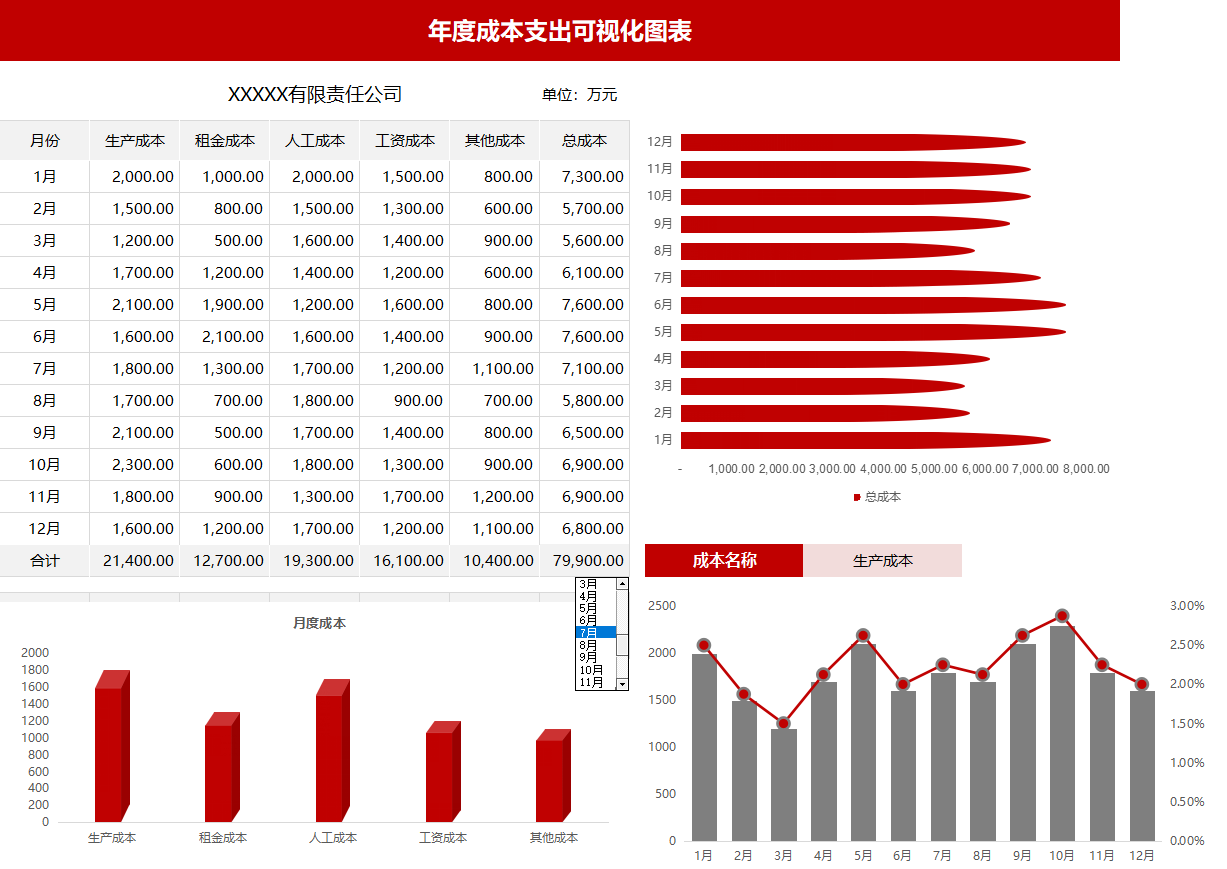Select the 其他成本 table header cell
This screenshot has height=869, width=1227.
(x=495, y=140)
